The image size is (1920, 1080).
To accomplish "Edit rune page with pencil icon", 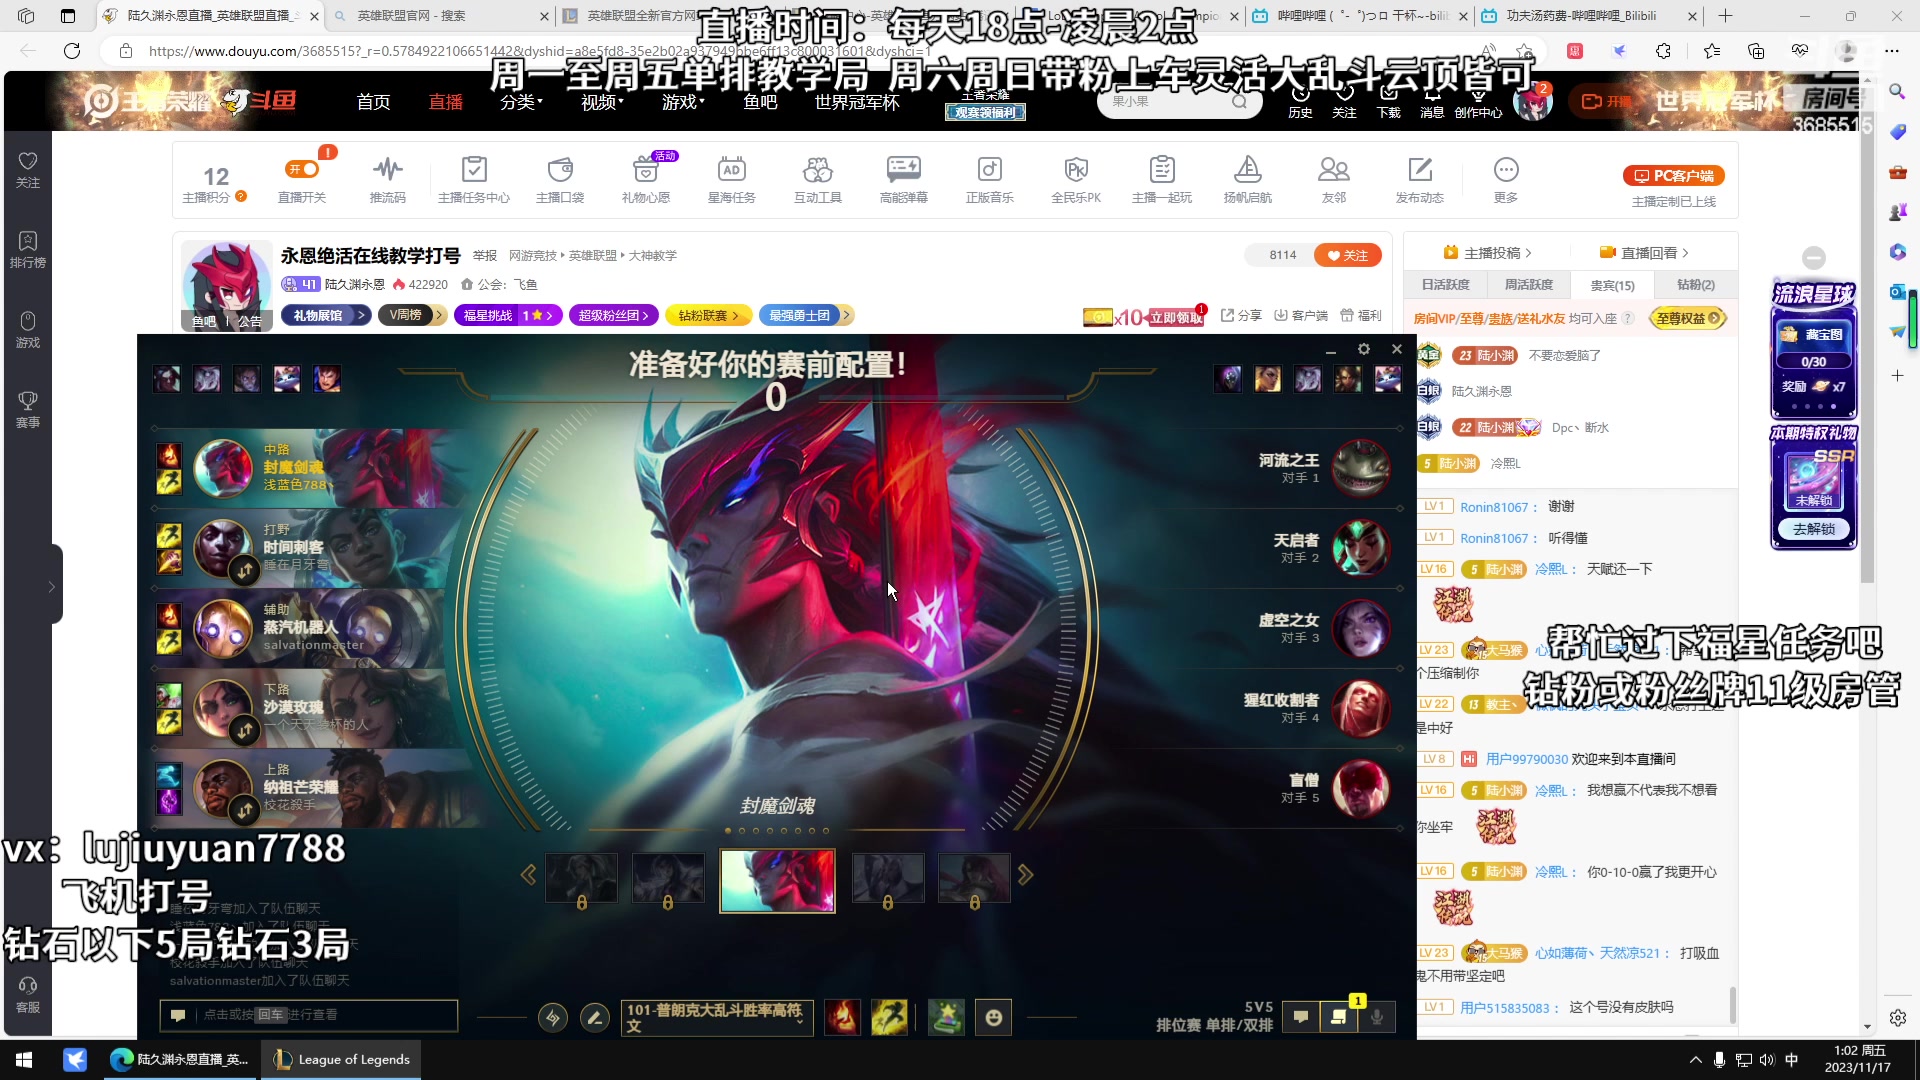I will [594, 1018].
